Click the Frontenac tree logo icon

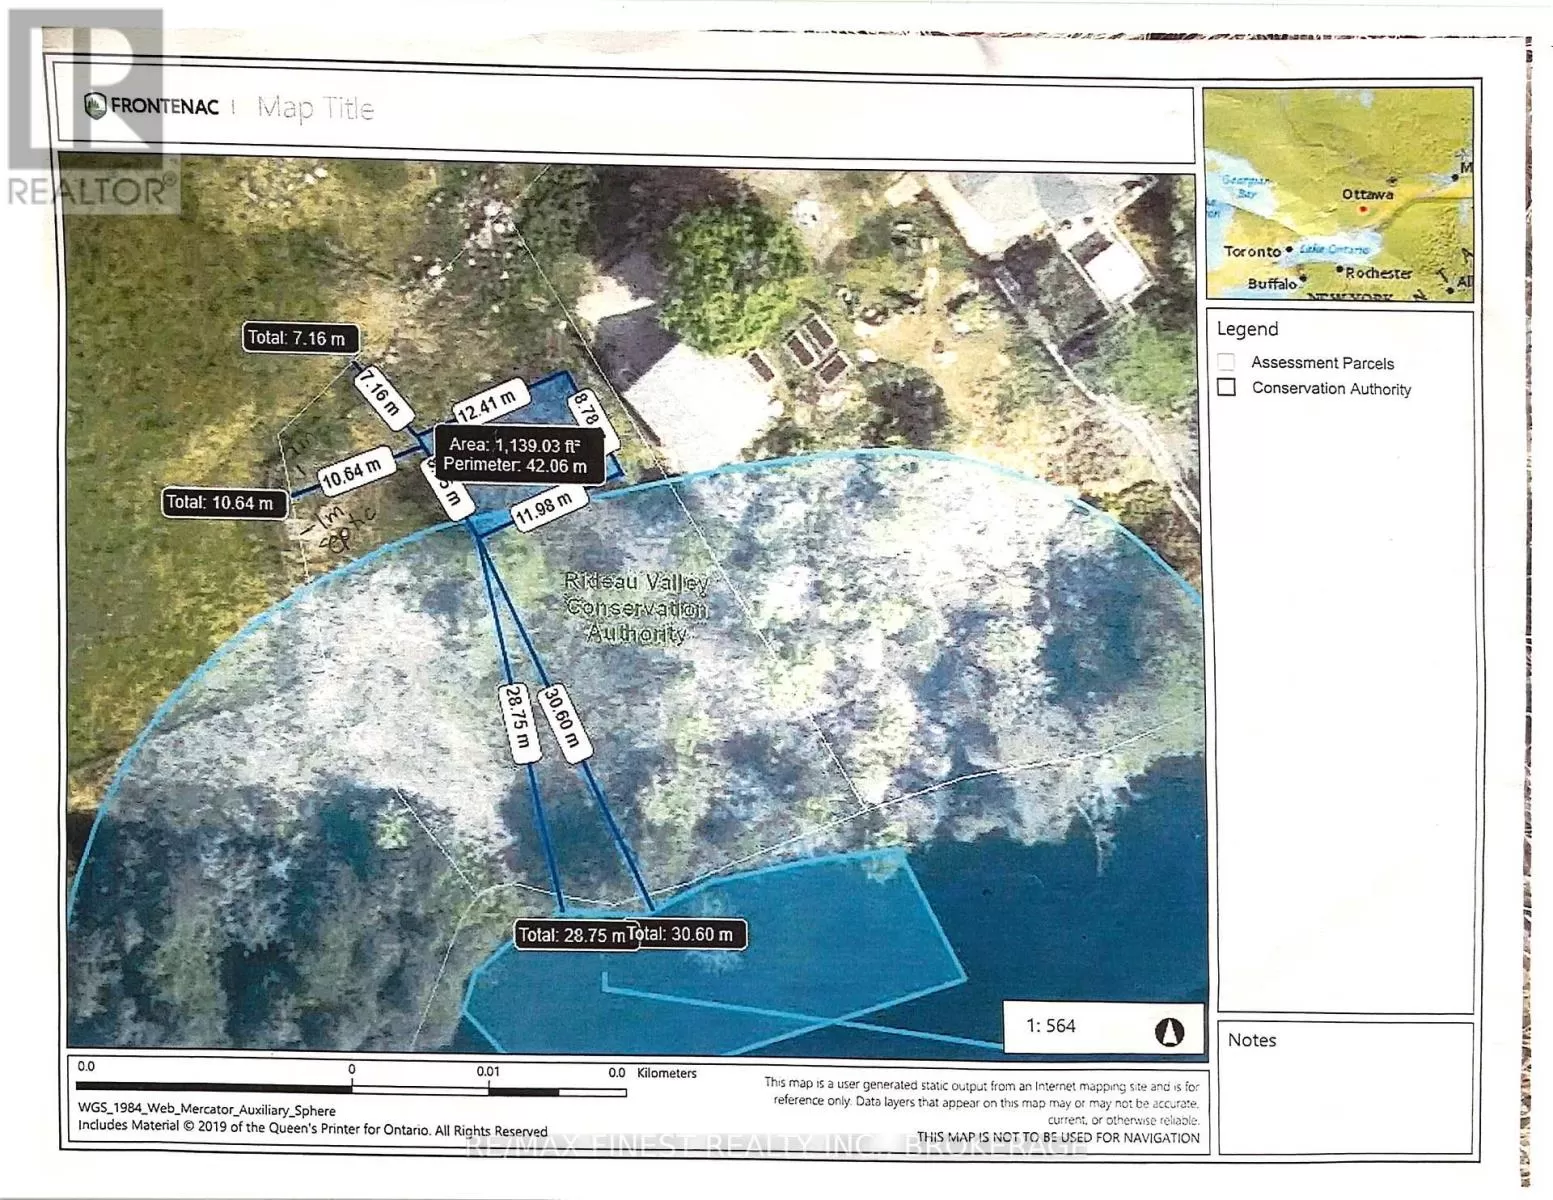pos(96,106)
